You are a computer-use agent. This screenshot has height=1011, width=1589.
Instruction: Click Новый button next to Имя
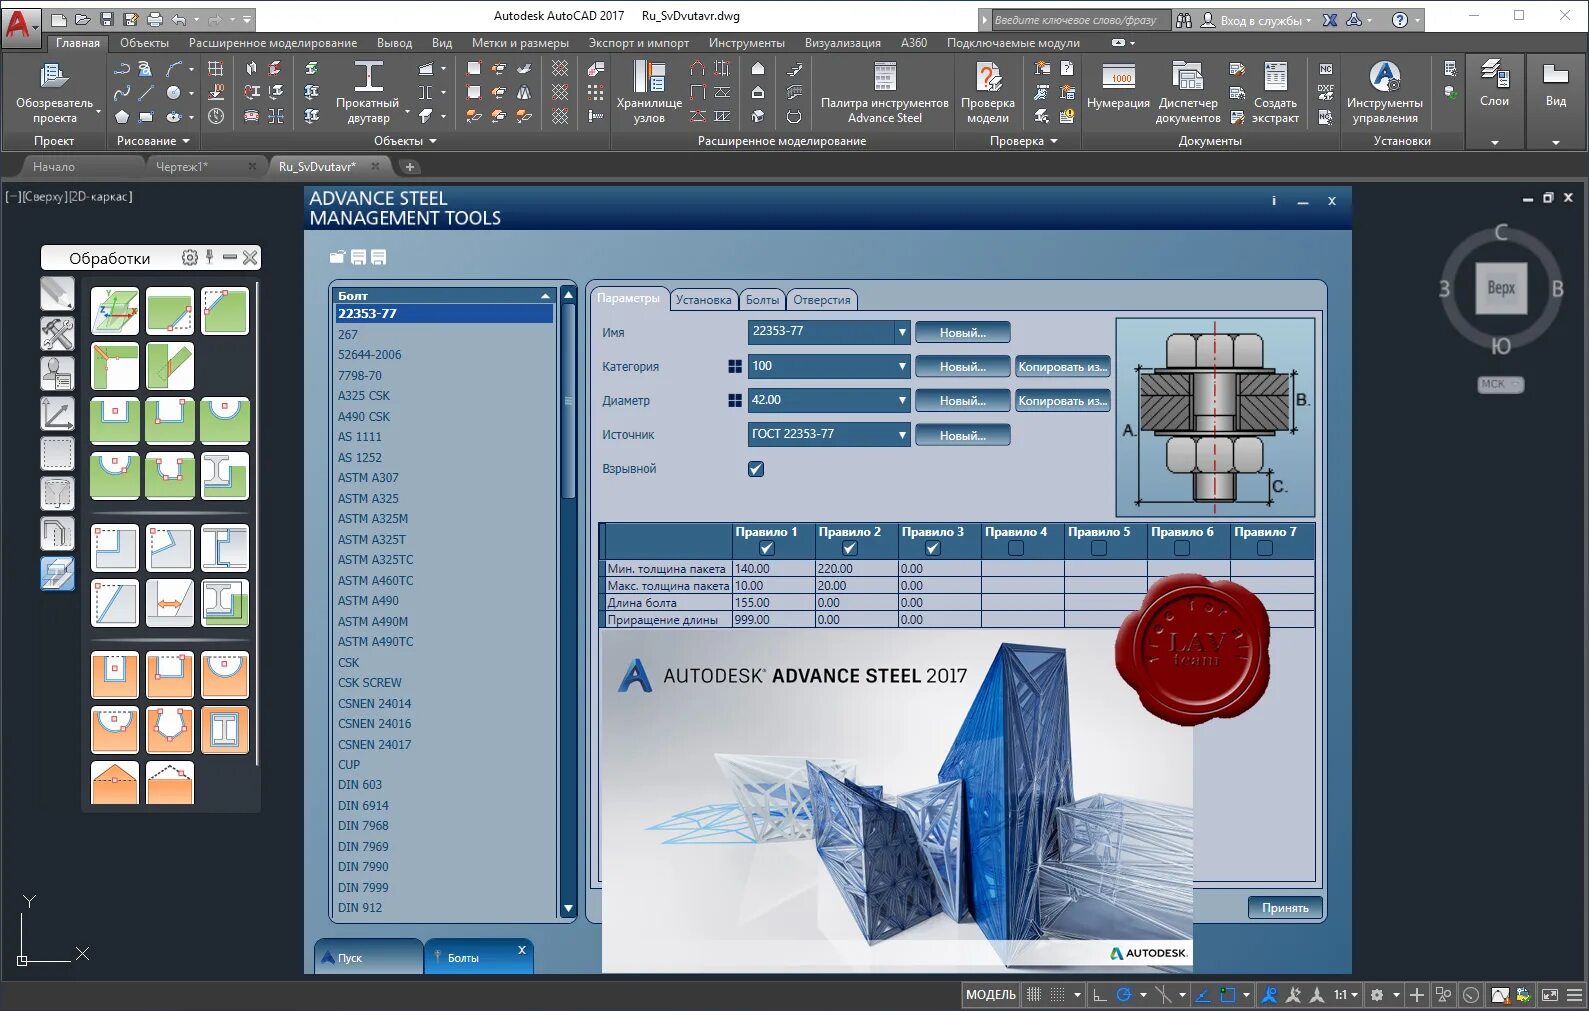962,333
